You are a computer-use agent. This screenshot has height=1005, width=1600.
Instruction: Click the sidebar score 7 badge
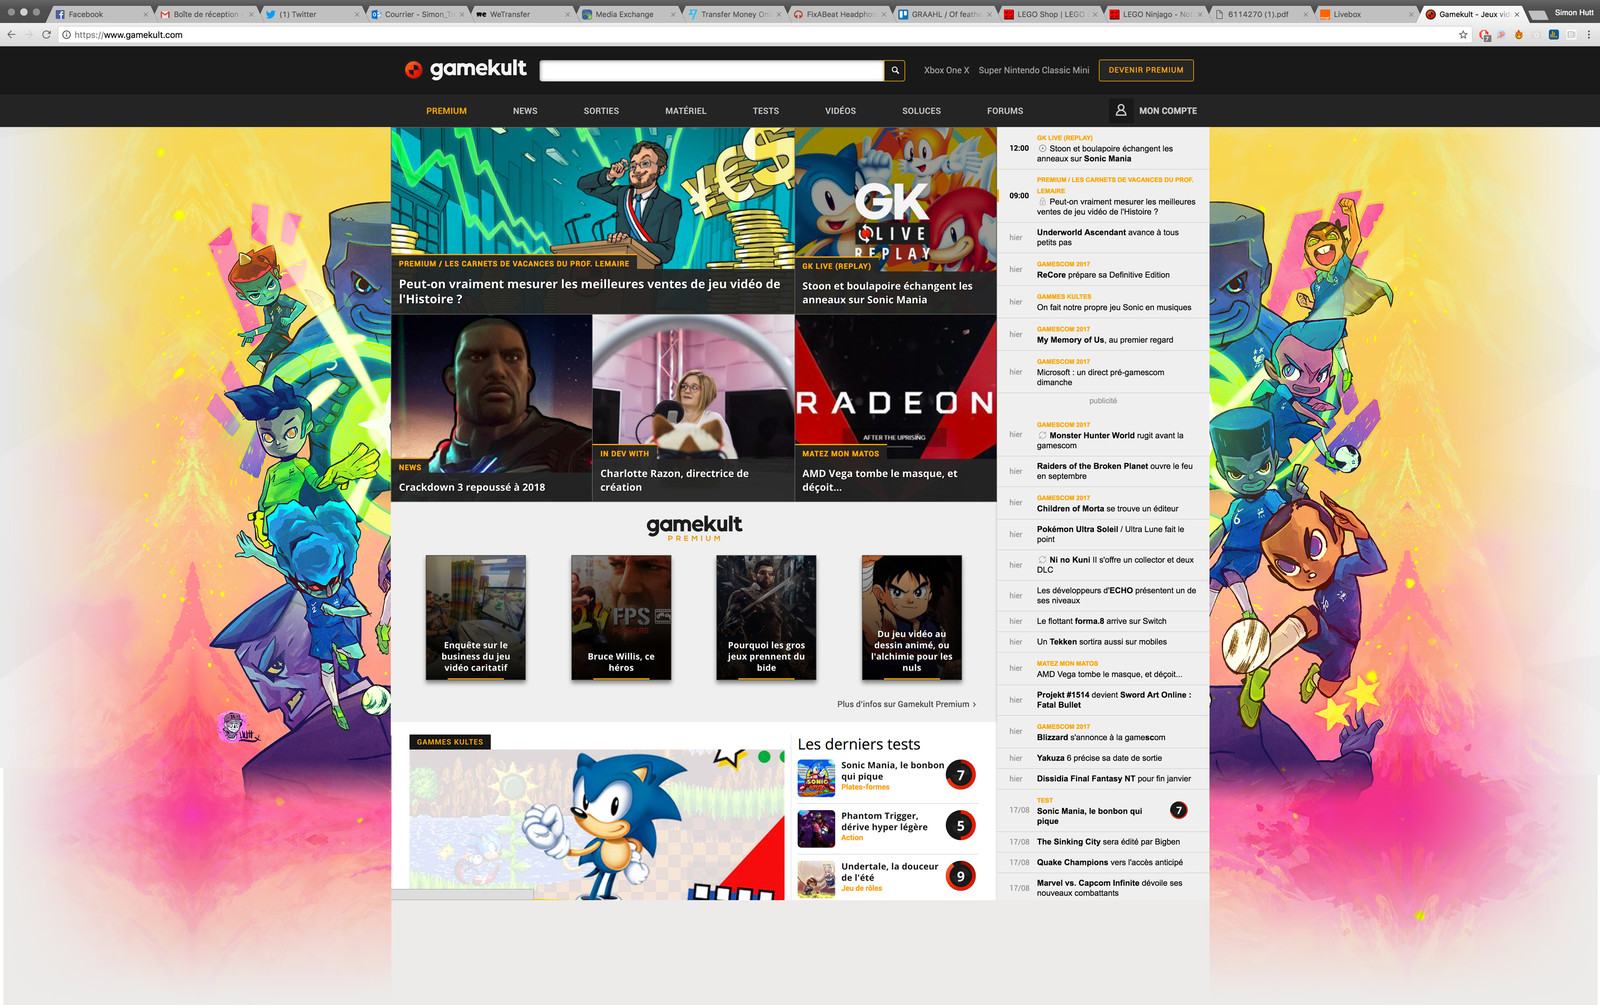click(1179, 810)
